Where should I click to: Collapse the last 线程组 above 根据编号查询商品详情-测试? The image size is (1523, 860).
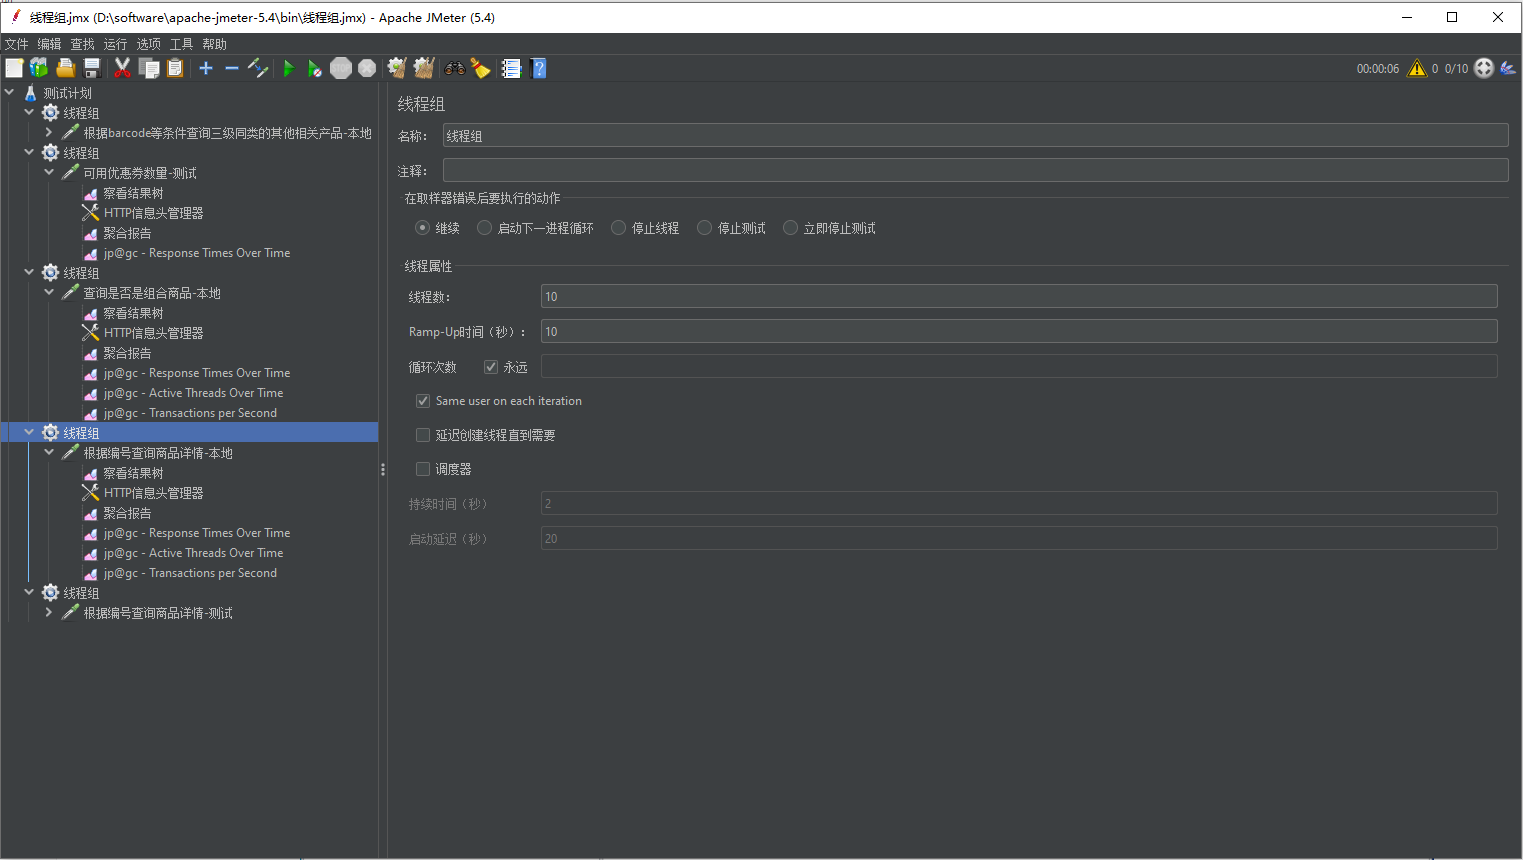pyautogui.click(x=29, y=592)
